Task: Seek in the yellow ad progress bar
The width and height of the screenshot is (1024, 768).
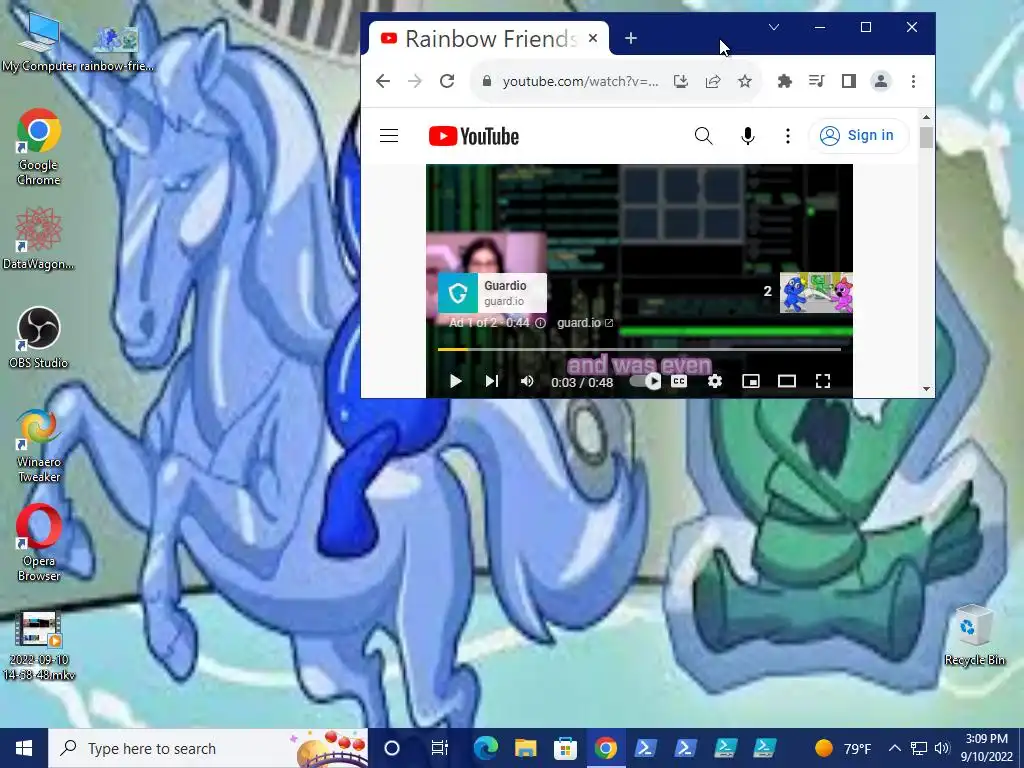Action: (x=639, y=349)
